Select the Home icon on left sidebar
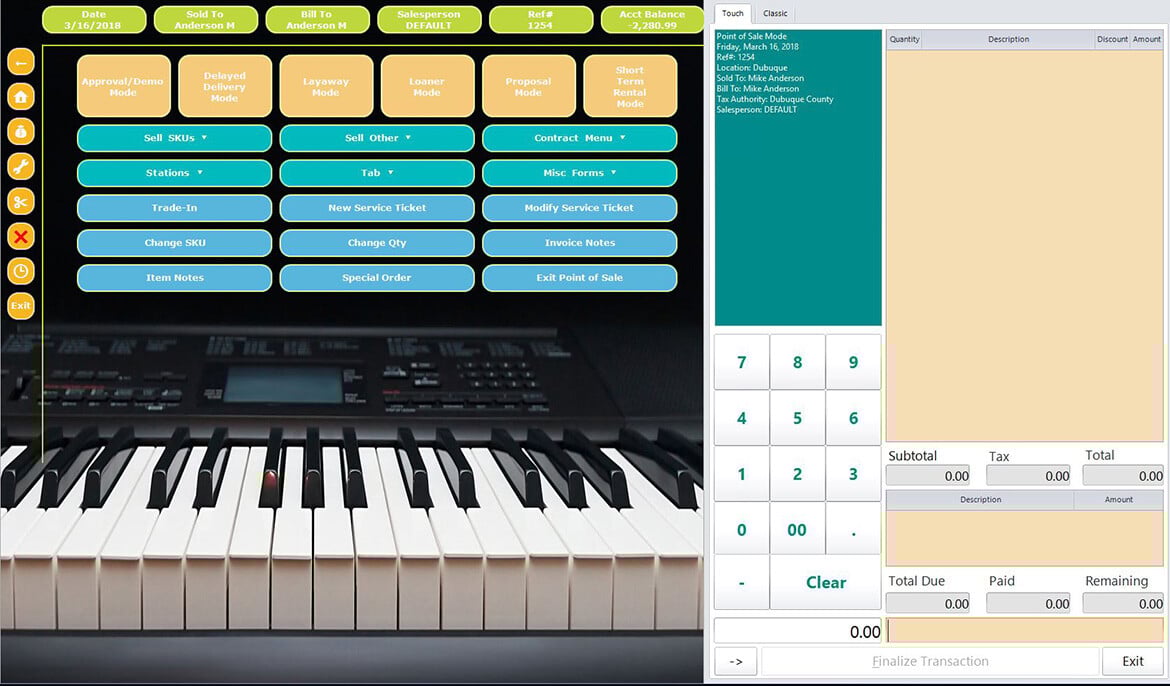 [x=21, y=96]
